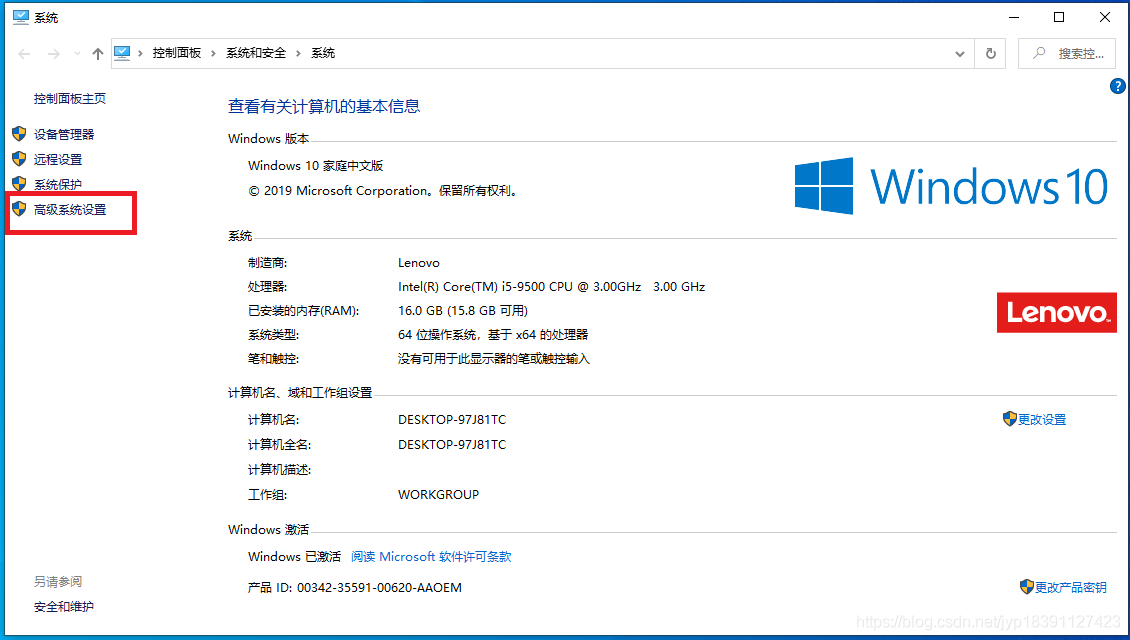Click the RAM value 16.0 GB (15.8 GB 可用)
This screenshot has height=640, width=1130.
[x=463, y=311]
